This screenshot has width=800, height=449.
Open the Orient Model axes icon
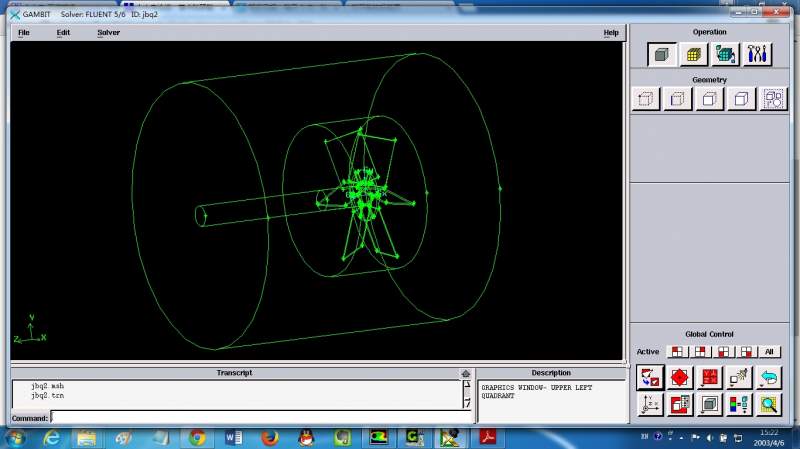click(650, 405)
